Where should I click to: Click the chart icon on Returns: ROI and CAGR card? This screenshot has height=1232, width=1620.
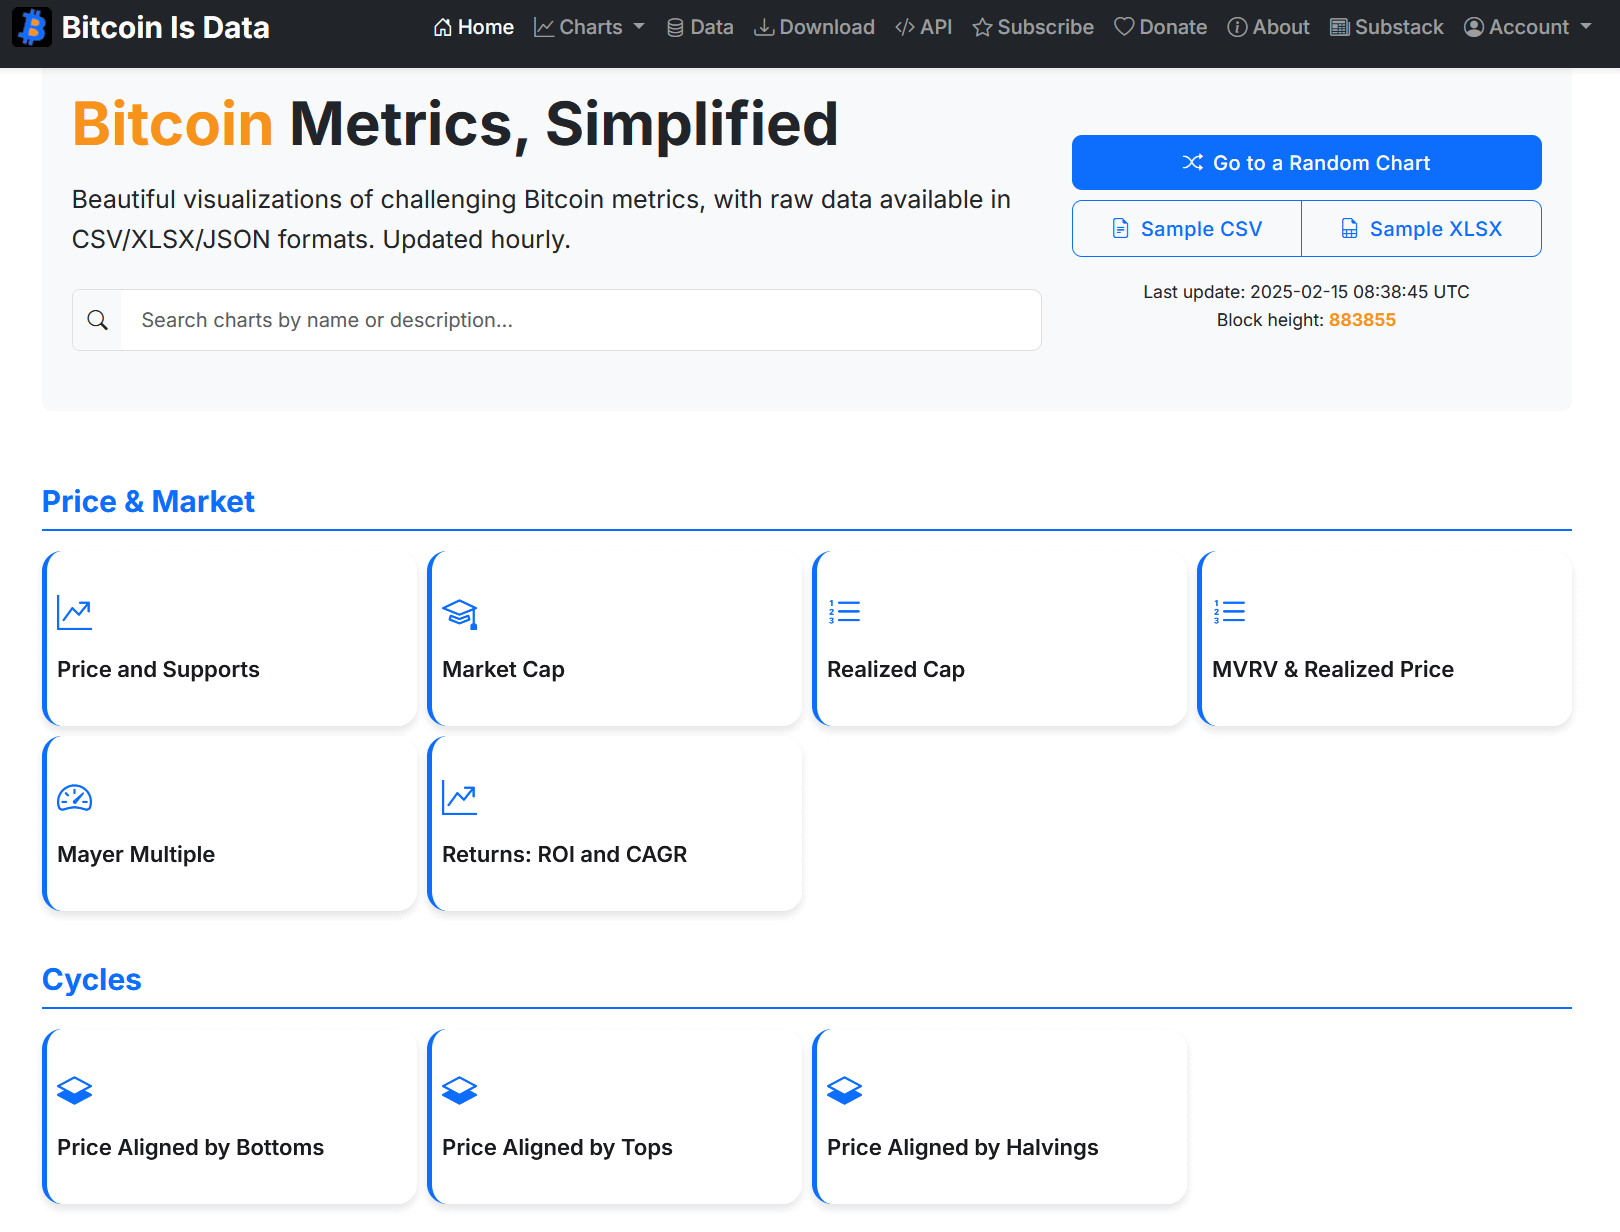(460, 798)
